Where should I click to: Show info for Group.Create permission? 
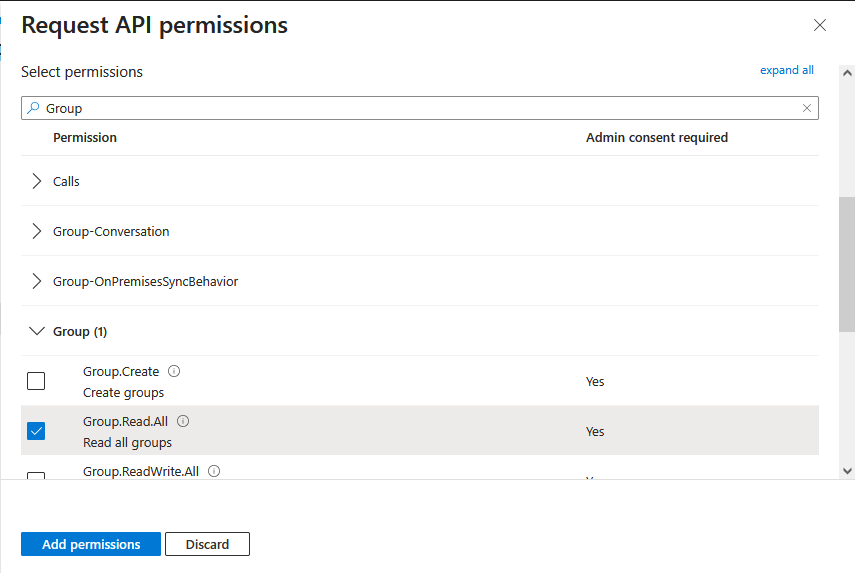point(174,371)
